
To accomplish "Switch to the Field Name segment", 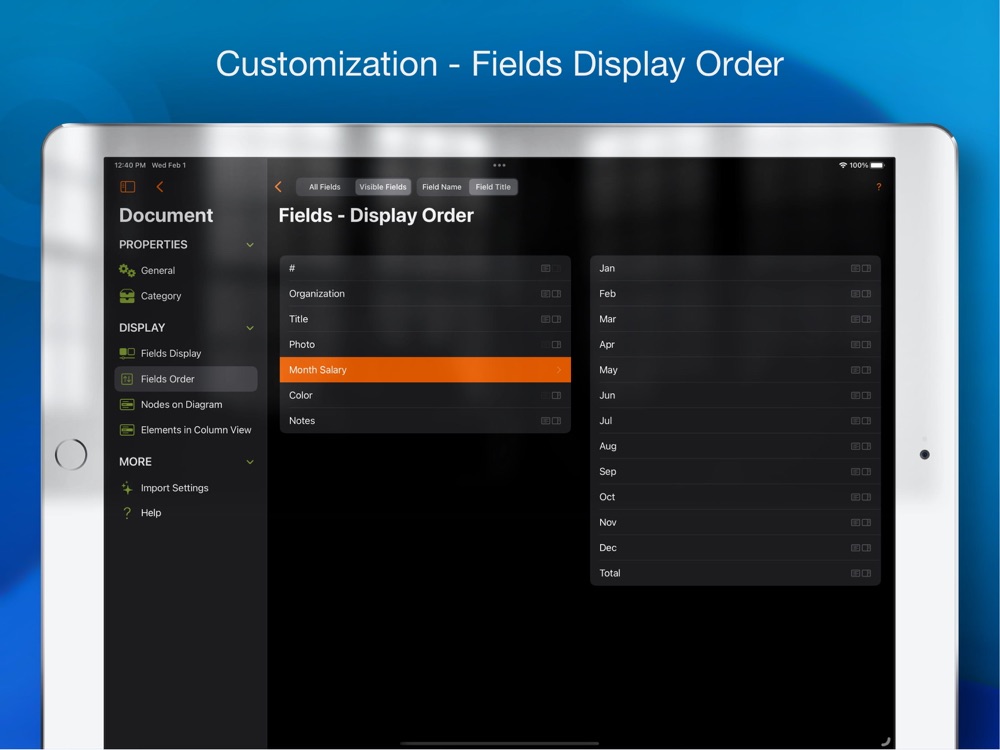I will tap(442, 187).
